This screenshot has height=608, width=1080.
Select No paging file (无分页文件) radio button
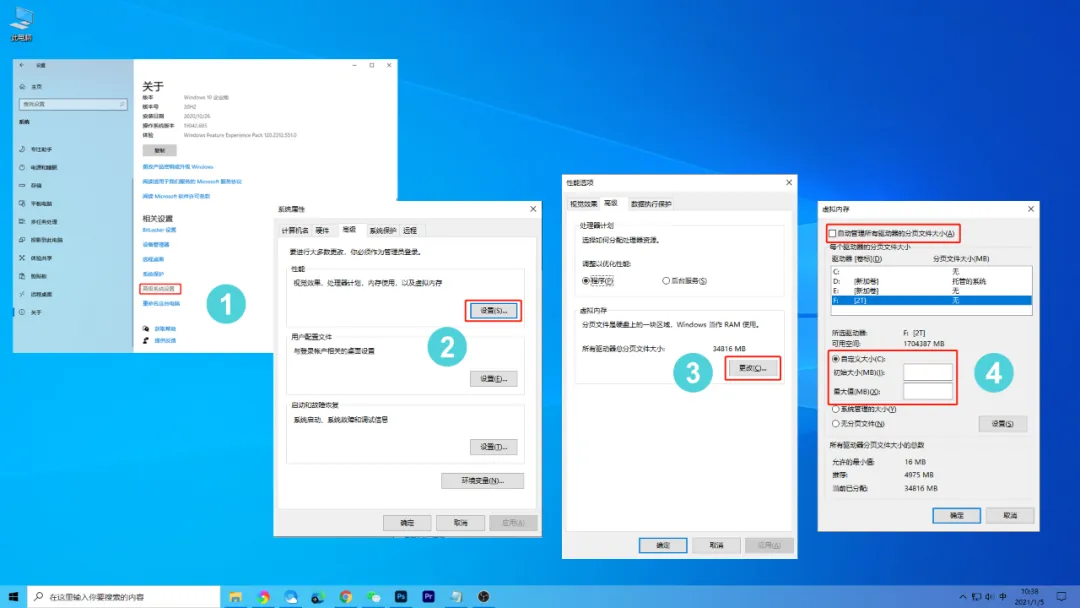(x=836, y=423)
